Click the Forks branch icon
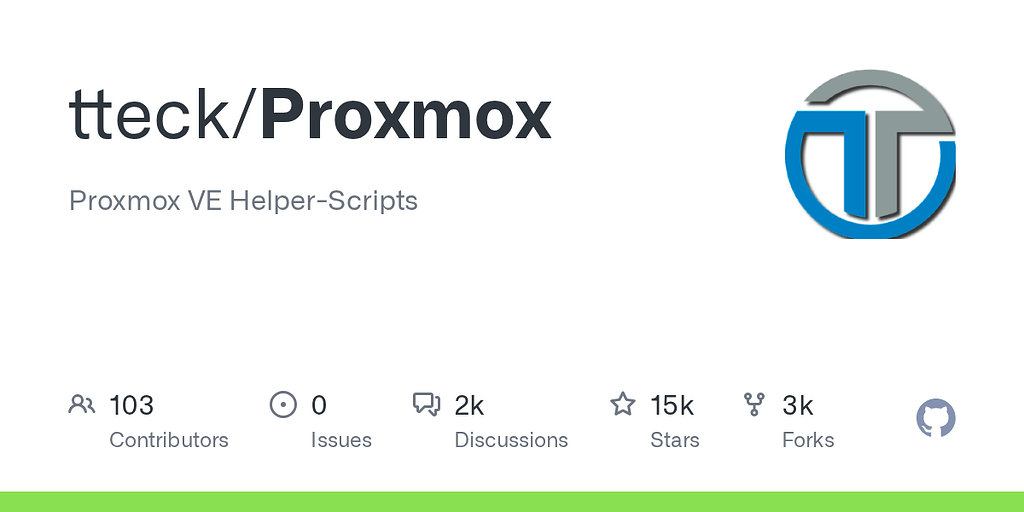The image size is (1024, 512). [755, 405]
